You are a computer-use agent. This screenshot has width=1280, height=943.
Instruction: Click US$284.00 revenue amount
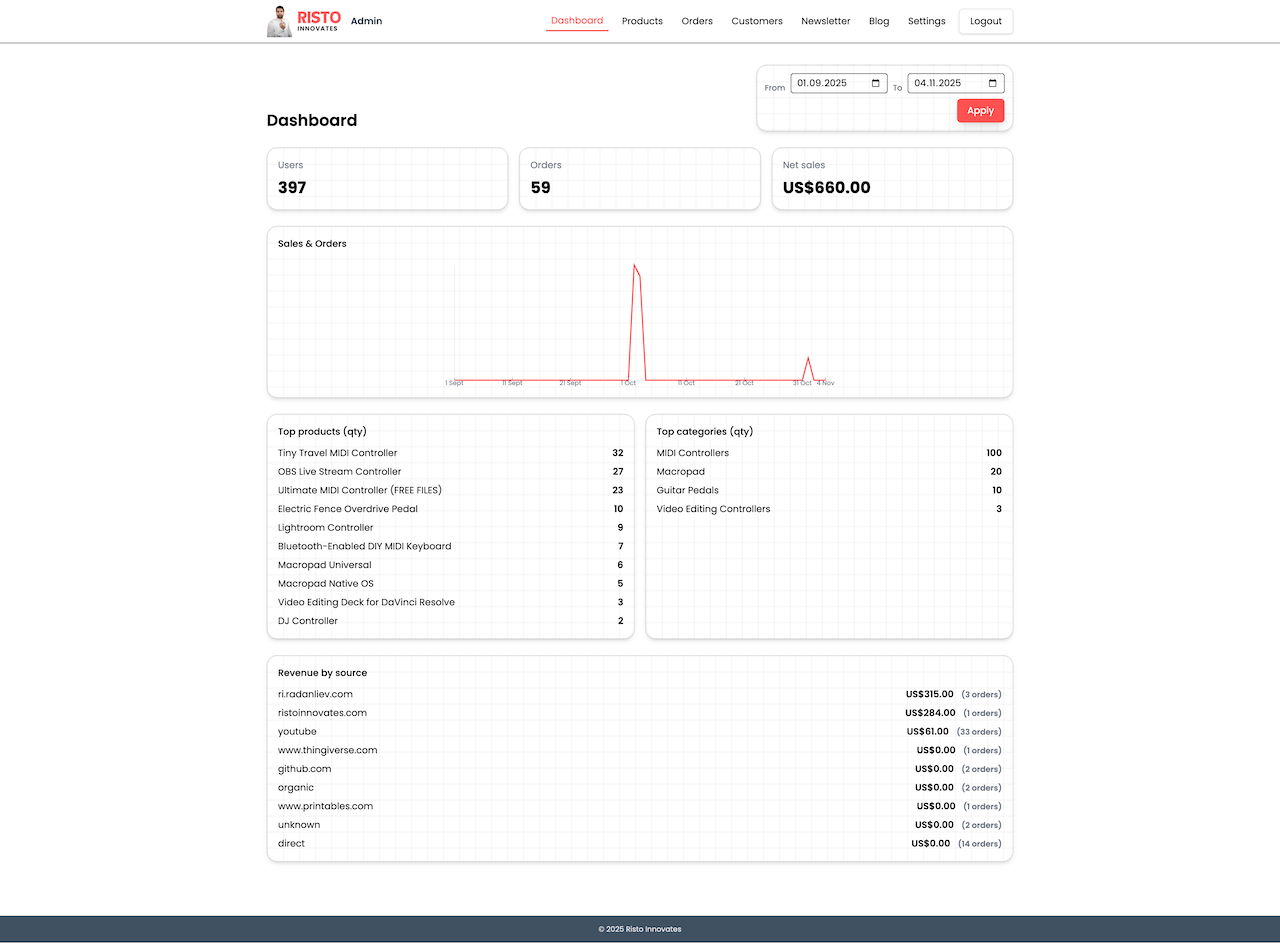coord(930,713)
